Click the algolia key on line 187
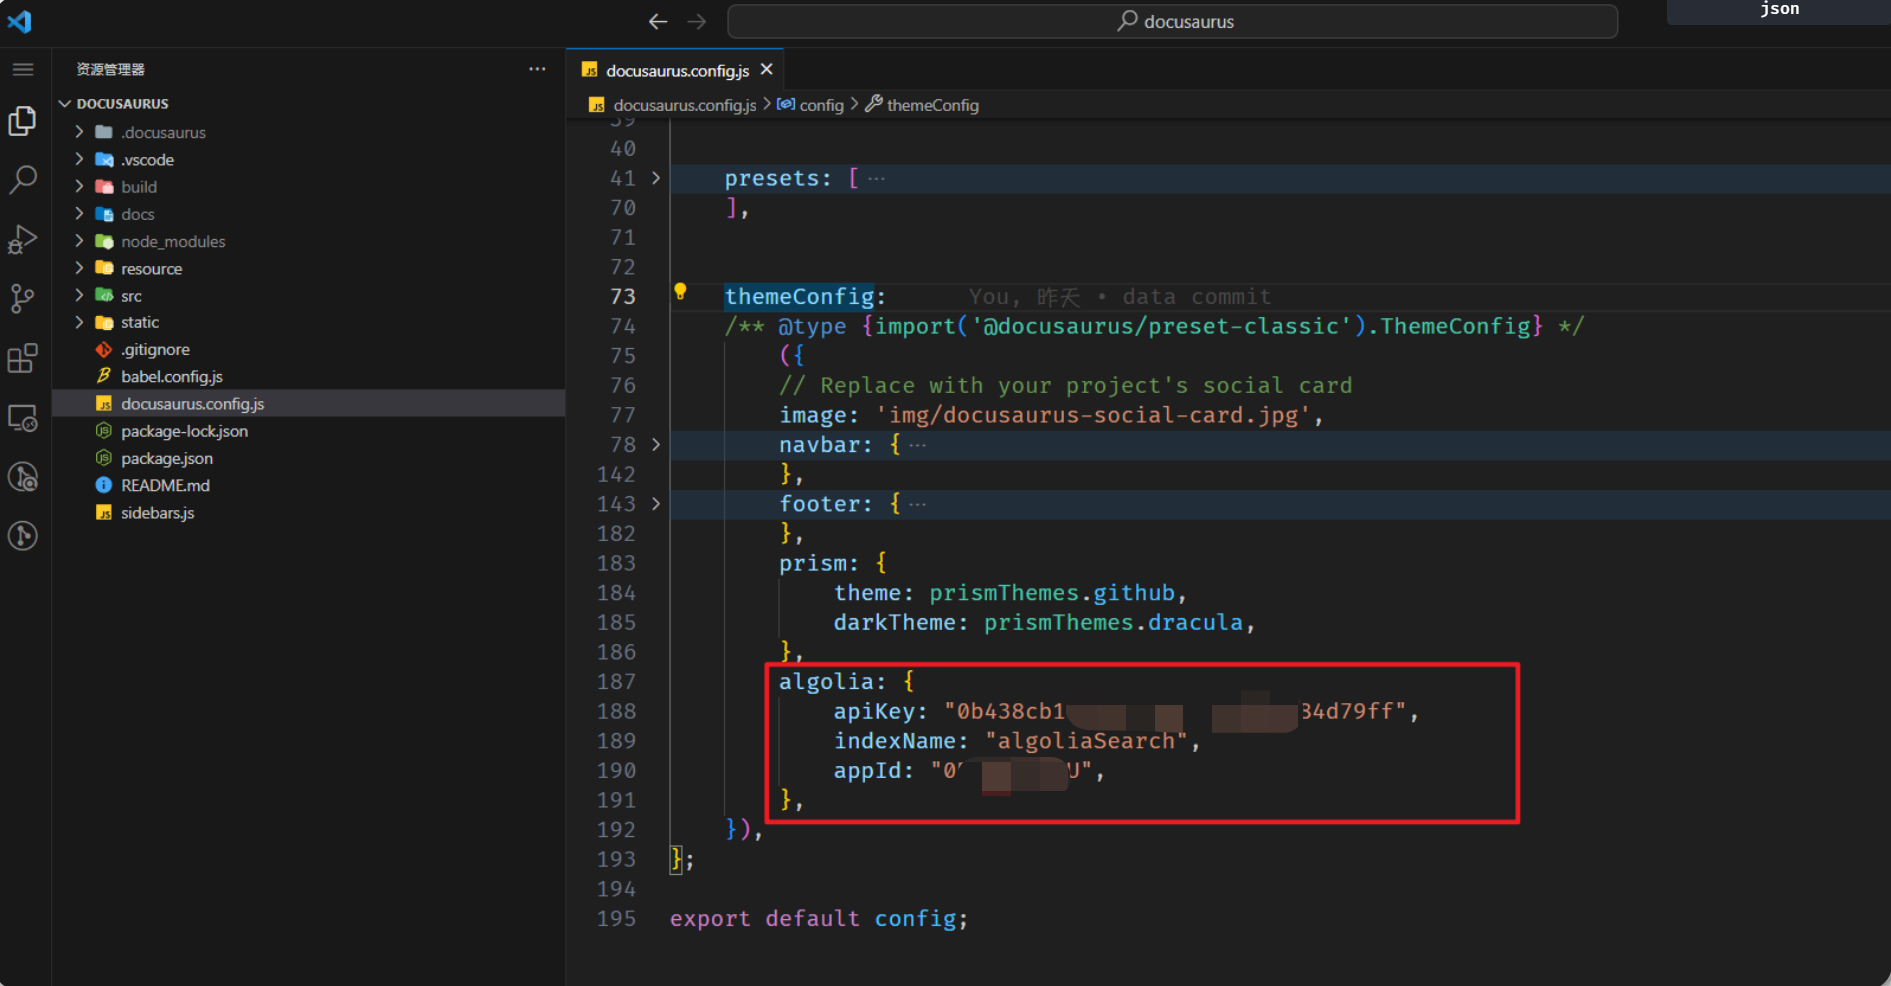This screenshot has width=1891, height=986. pyautogui.click(x=826, y=682)
